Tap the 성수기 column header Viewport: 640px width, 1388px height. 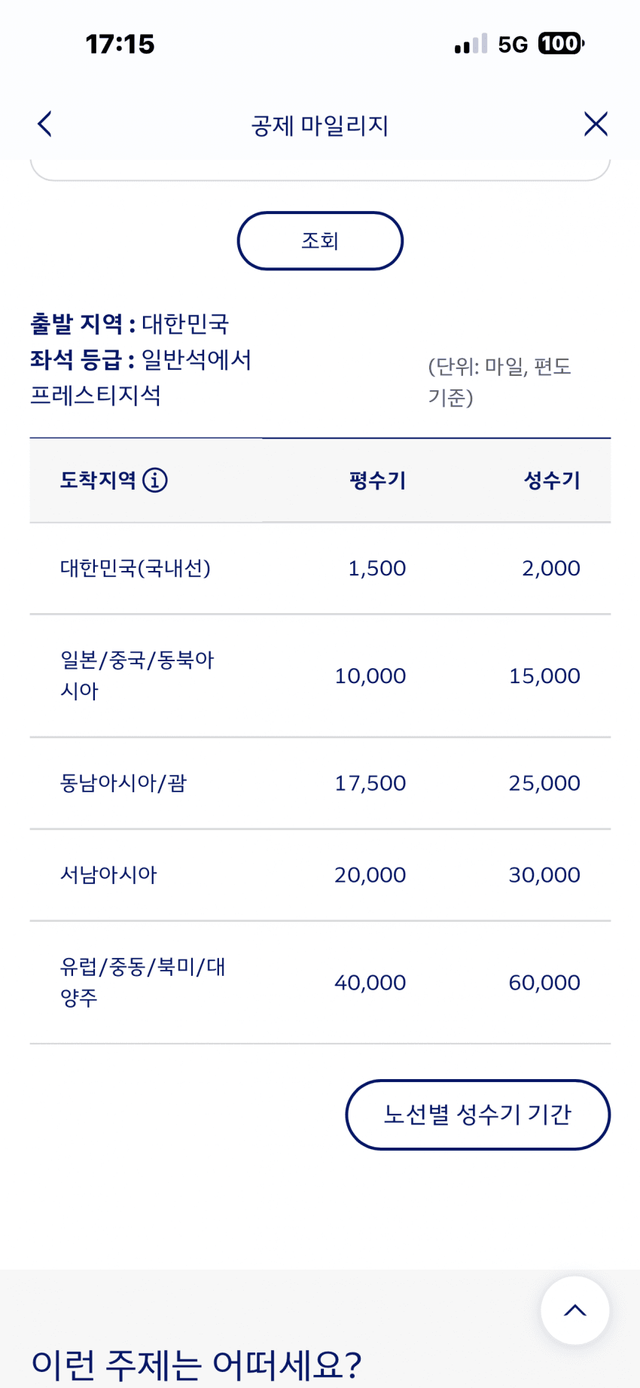551,480
